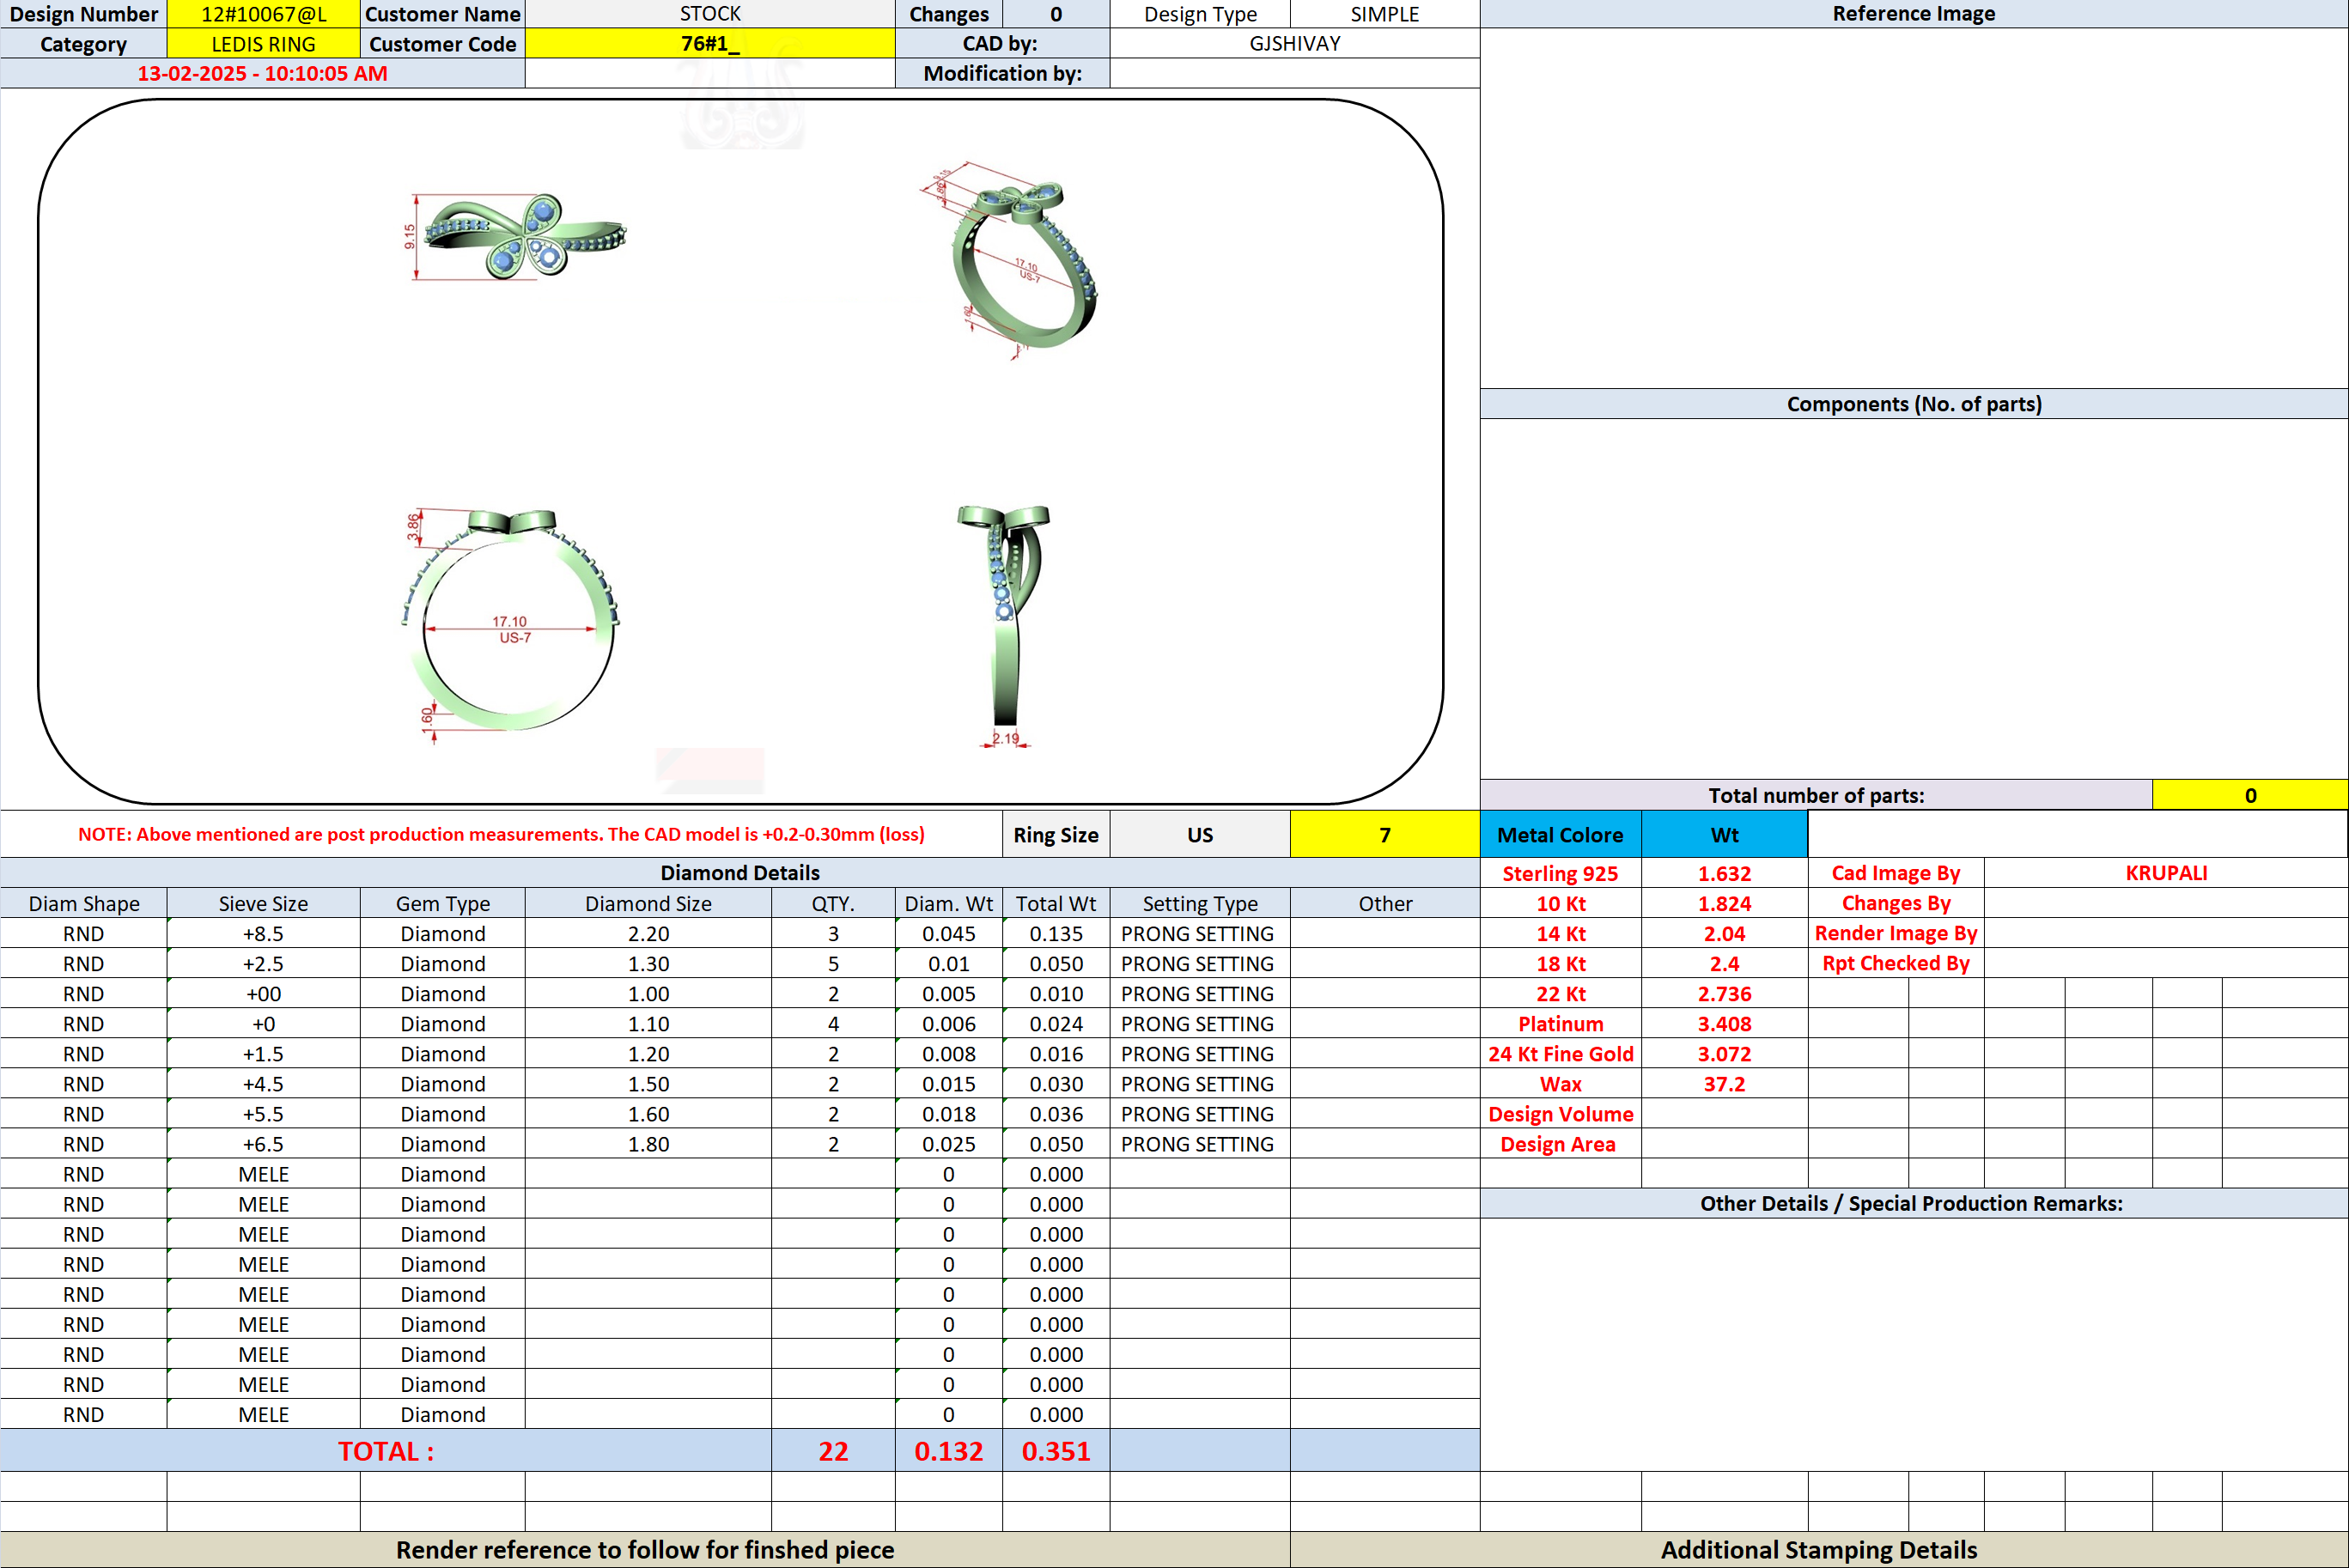Select the Sterling 925 weight 1.632
This screenshot has height=1568, width=2349.
(1724, 873)
